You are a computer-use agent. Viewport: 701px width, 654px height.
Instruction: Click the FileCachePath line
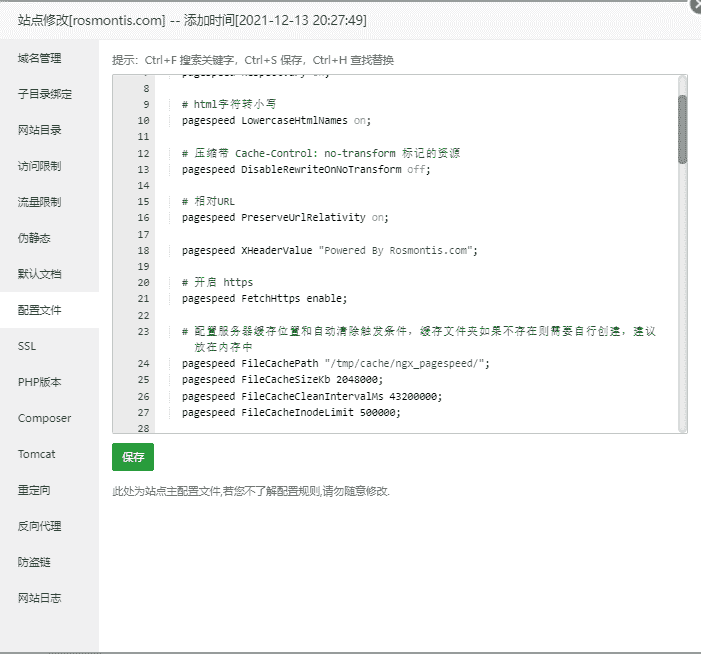point(336,363)
